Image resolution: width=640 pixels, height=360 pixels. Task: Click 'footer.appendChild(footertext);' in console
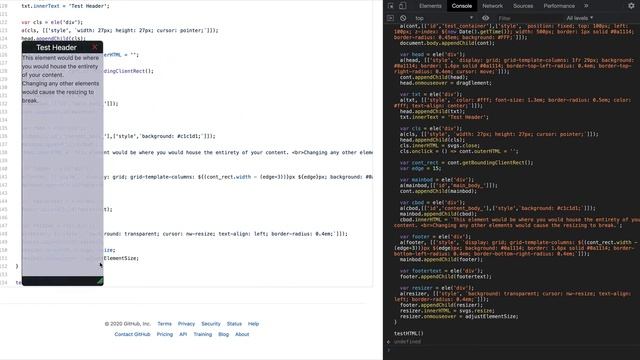click(446, 276)
